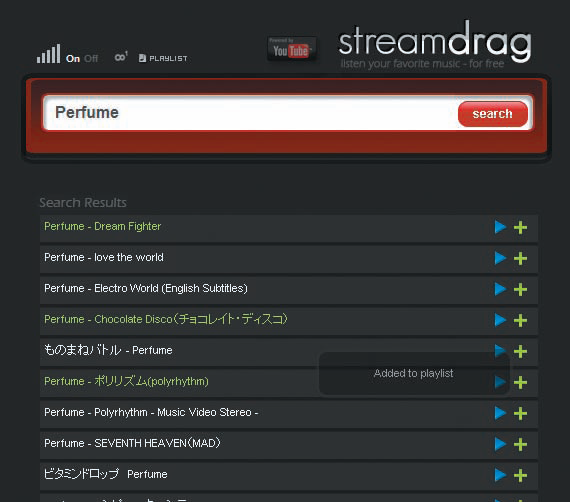Add Chocolate Disco to the playlist
Viewport: 570px width, 502px height.
click(x=520, y=320)
